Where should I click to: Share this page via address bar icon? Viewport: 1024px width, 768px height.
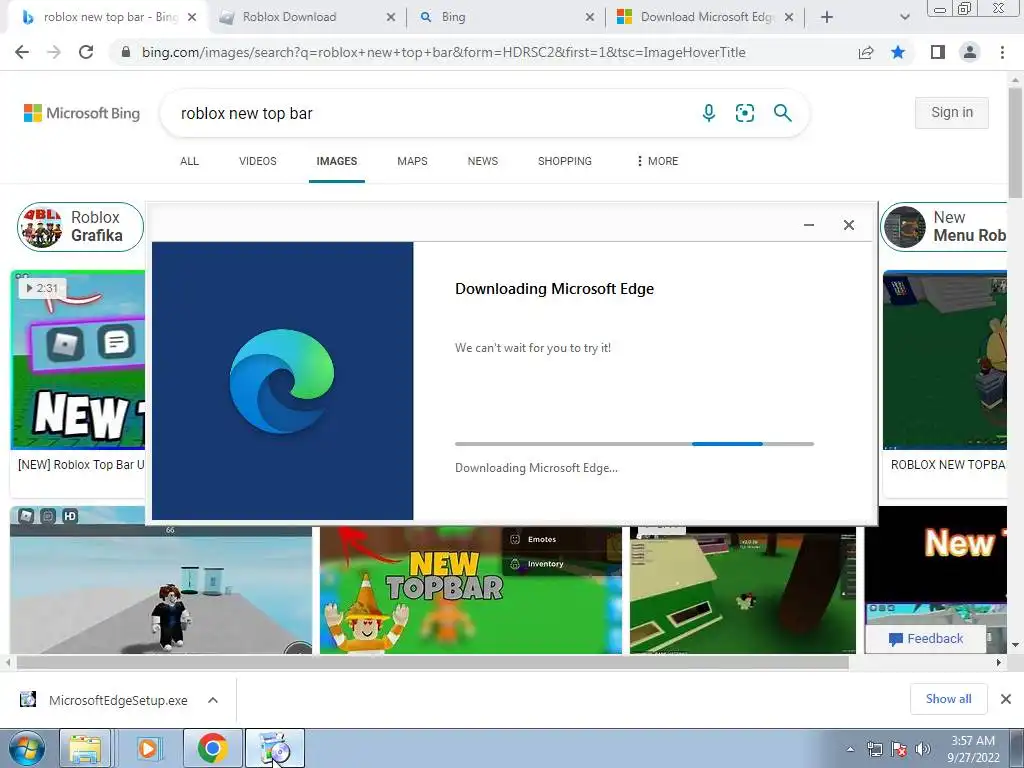[866, 52]
